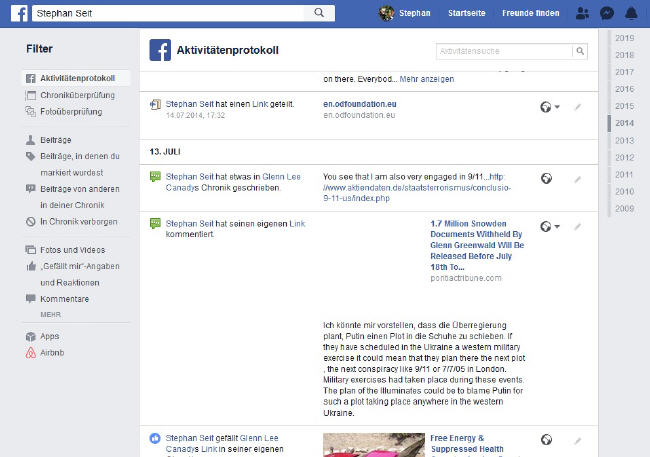Image resolution: width=650 pixels, height=457 pixels.
Task: Open friend requests icon
Action: click(x=583, y=13)
